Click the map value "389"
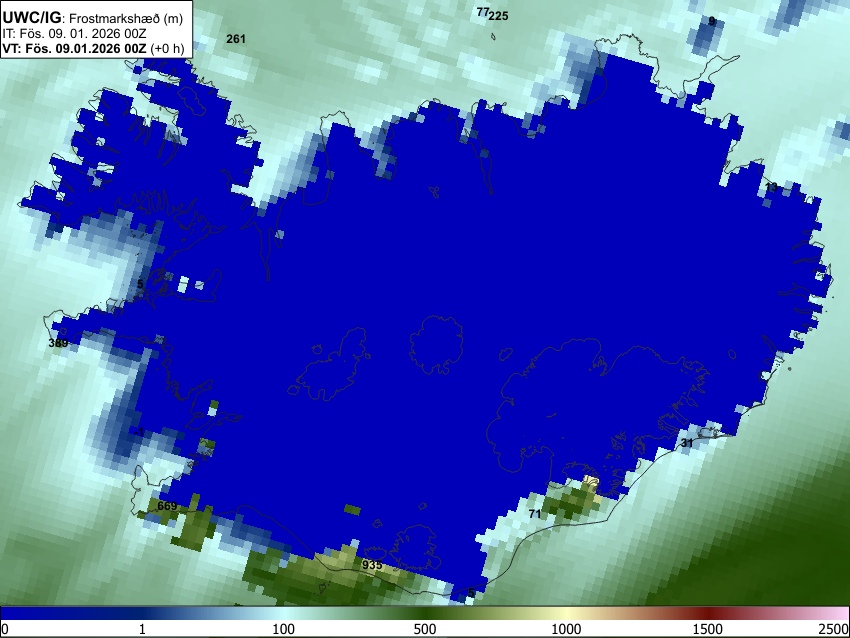The height and width of the screenshot is (638, 850). click(x=58, y=343)
